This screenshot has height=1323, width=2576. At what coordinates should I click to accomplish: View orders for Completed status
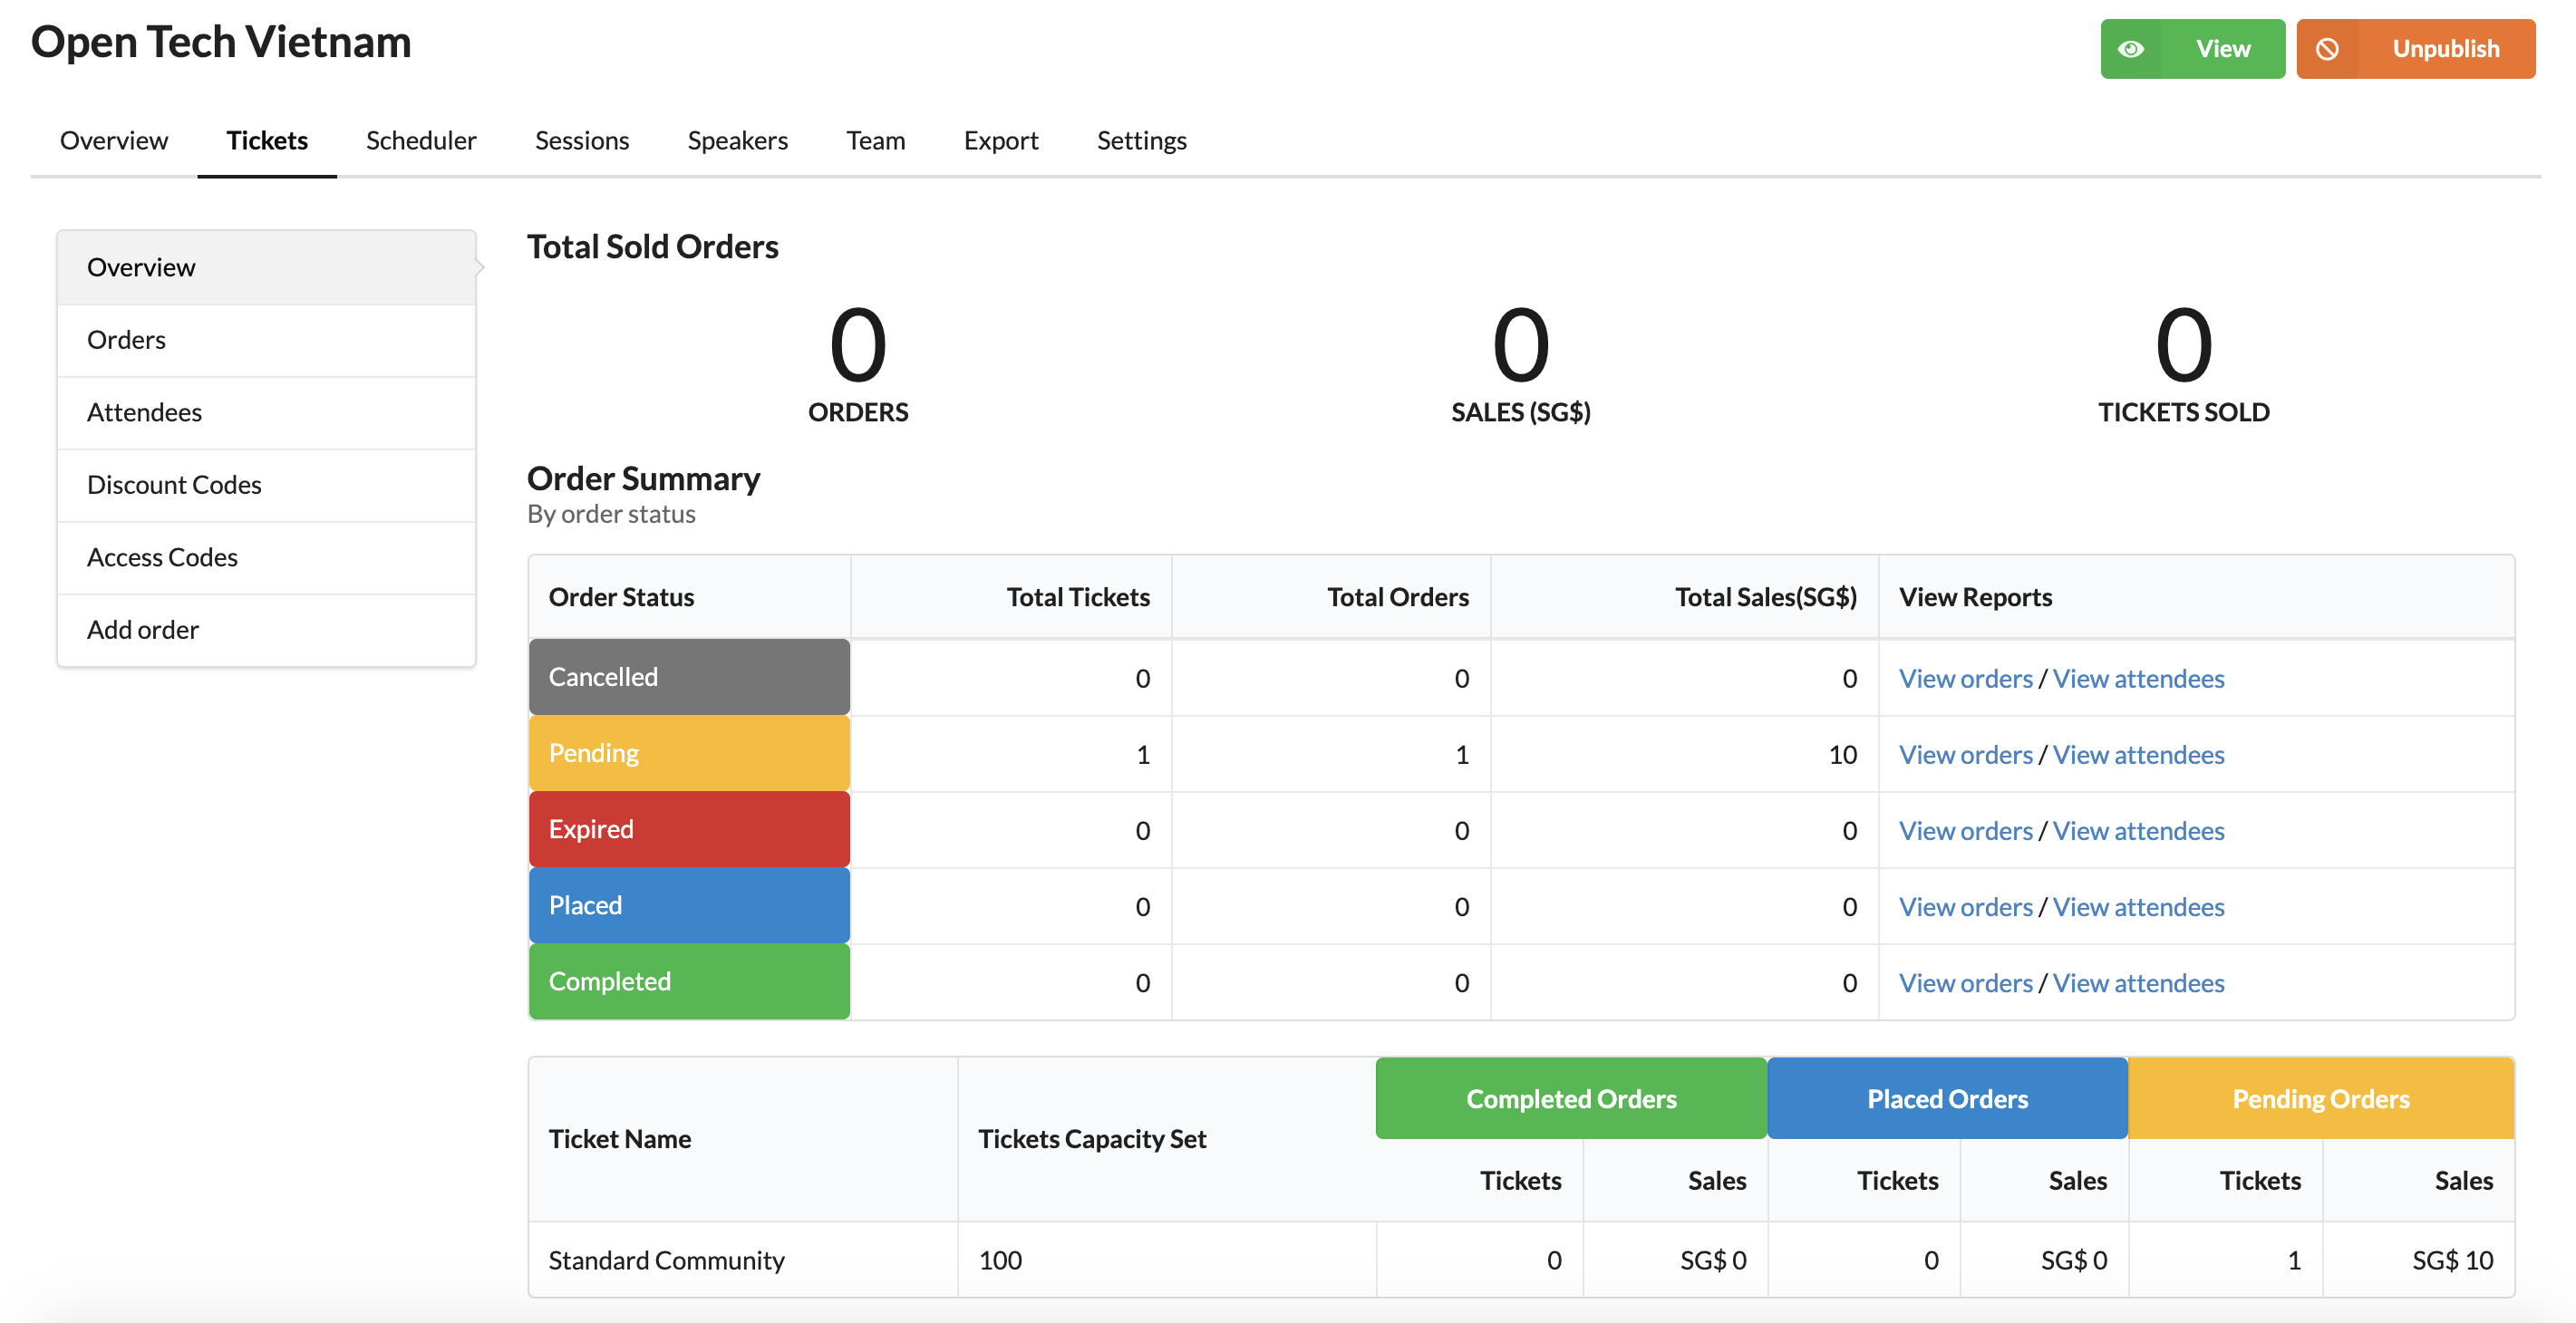[x=1965, y=982]
